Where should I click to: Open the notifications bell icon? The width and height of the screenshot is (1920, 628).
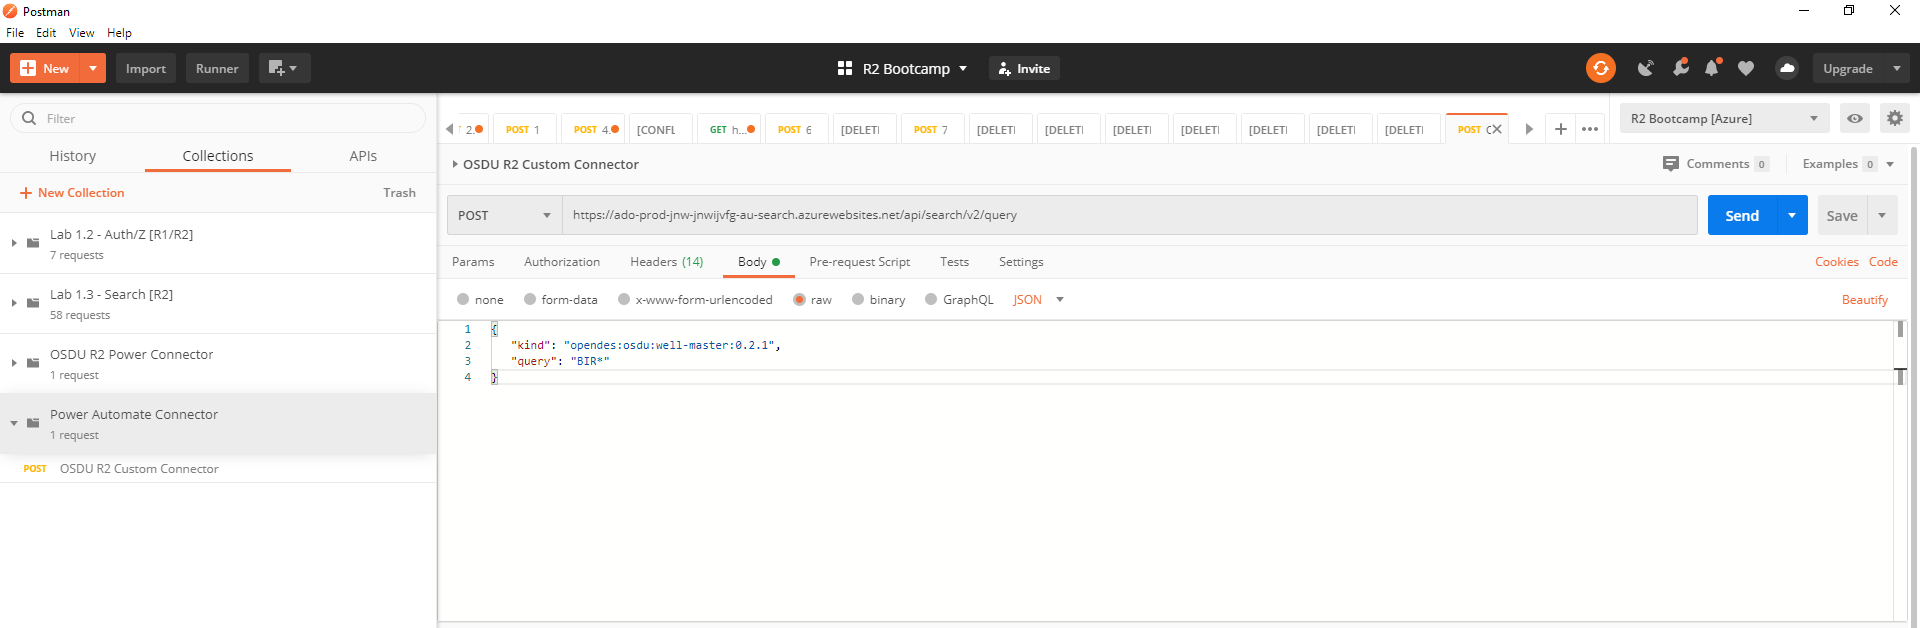[x=1712, y=68]
